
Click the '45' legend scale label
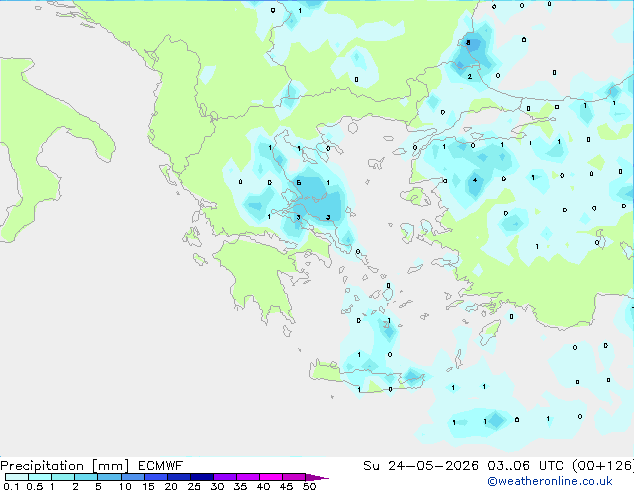tap(287, 486)
